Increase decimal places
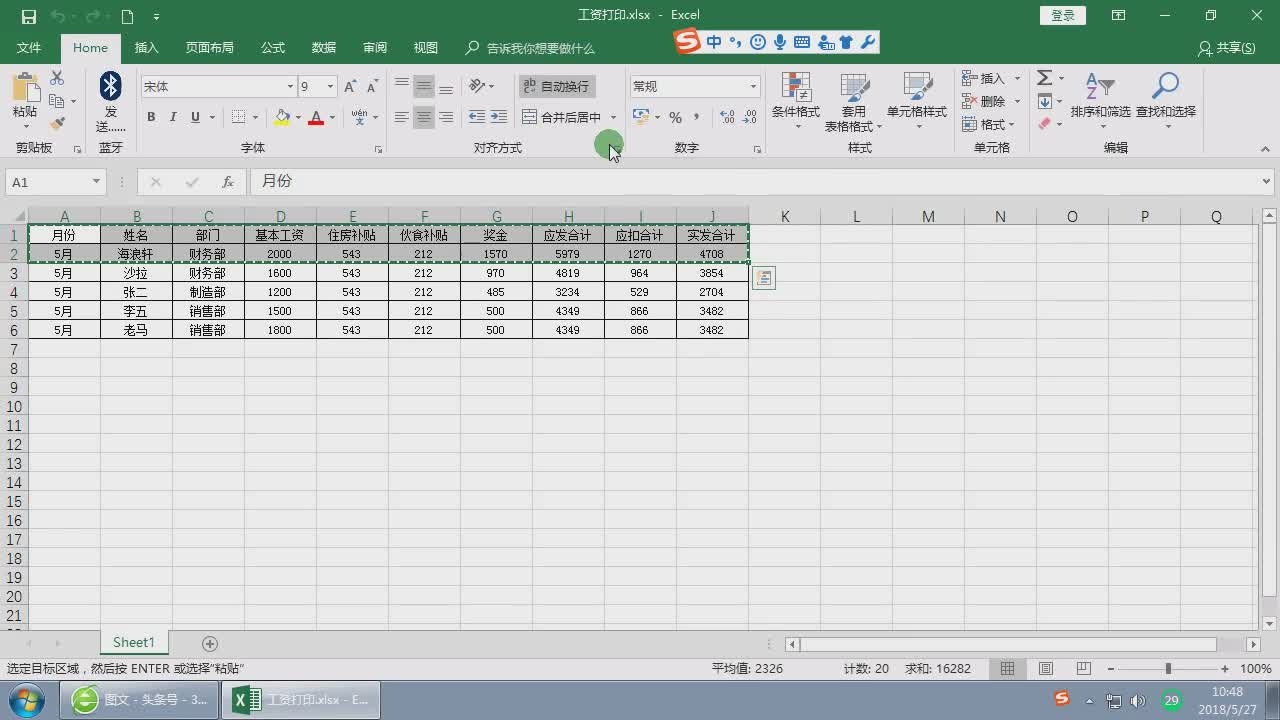The image size is (1280, 720). tap(726, 117)
